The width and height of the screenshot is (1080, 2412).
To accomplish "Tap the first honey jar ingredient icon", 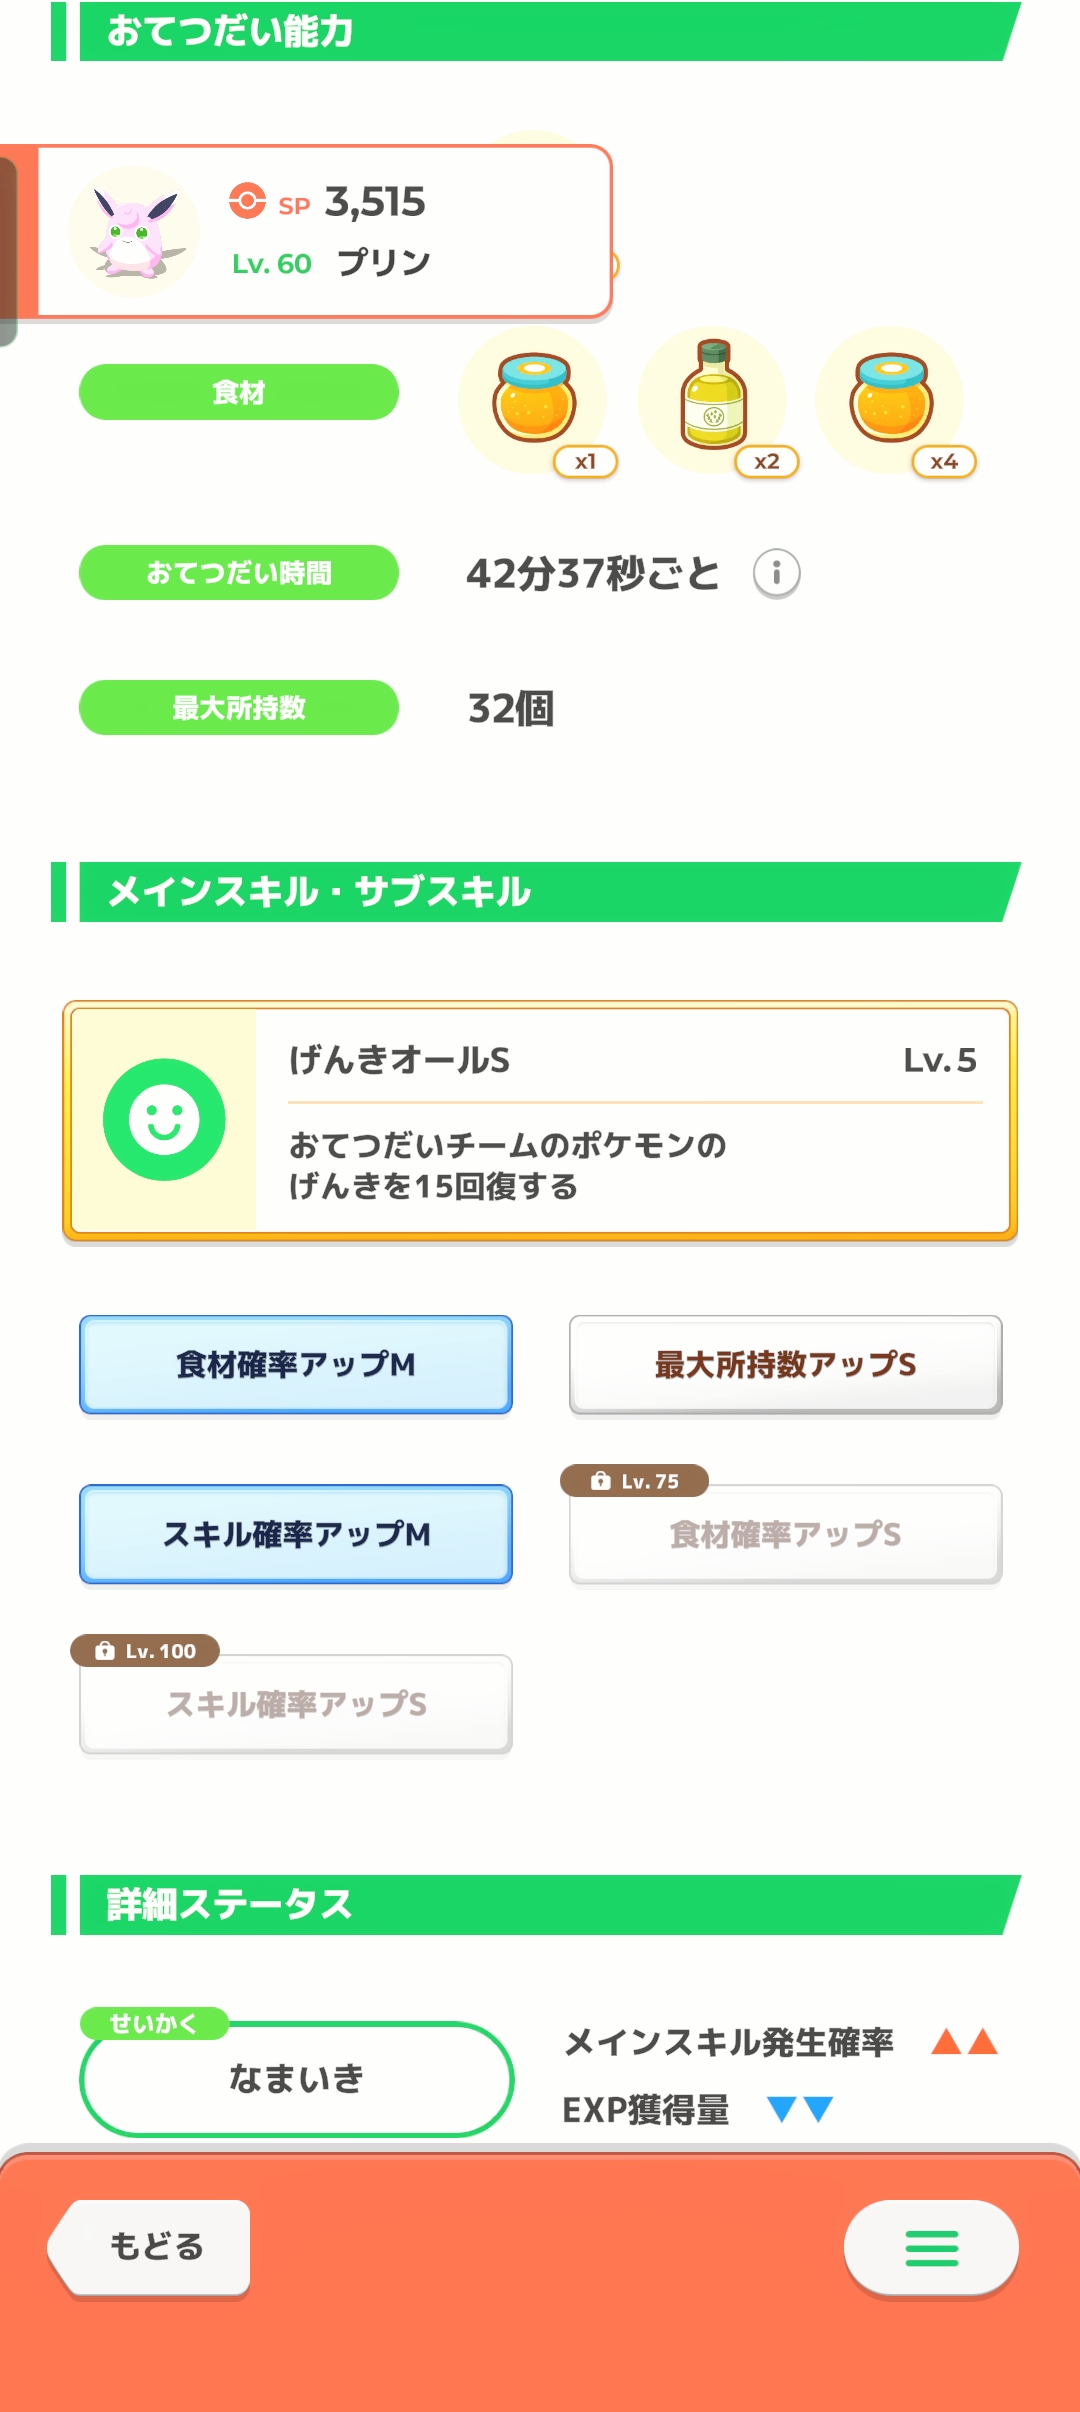I will [x=534, y=400].
